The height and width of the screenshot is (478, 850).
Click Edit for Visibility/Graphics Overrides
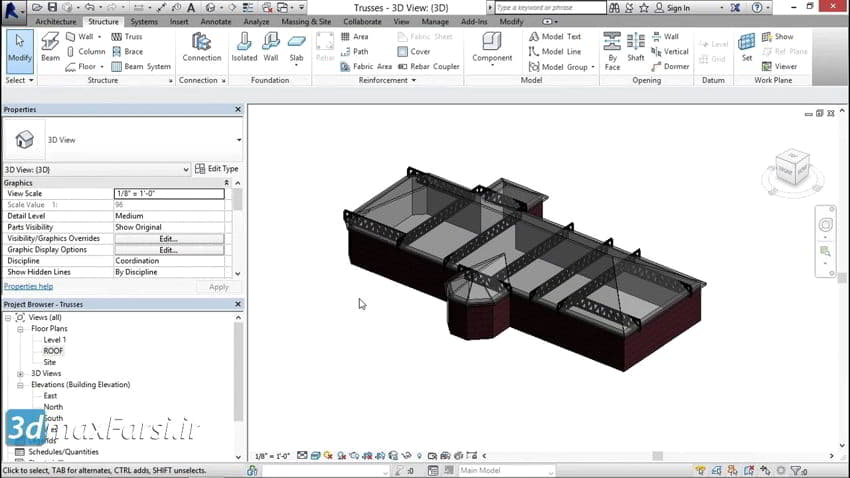[168, 239]
